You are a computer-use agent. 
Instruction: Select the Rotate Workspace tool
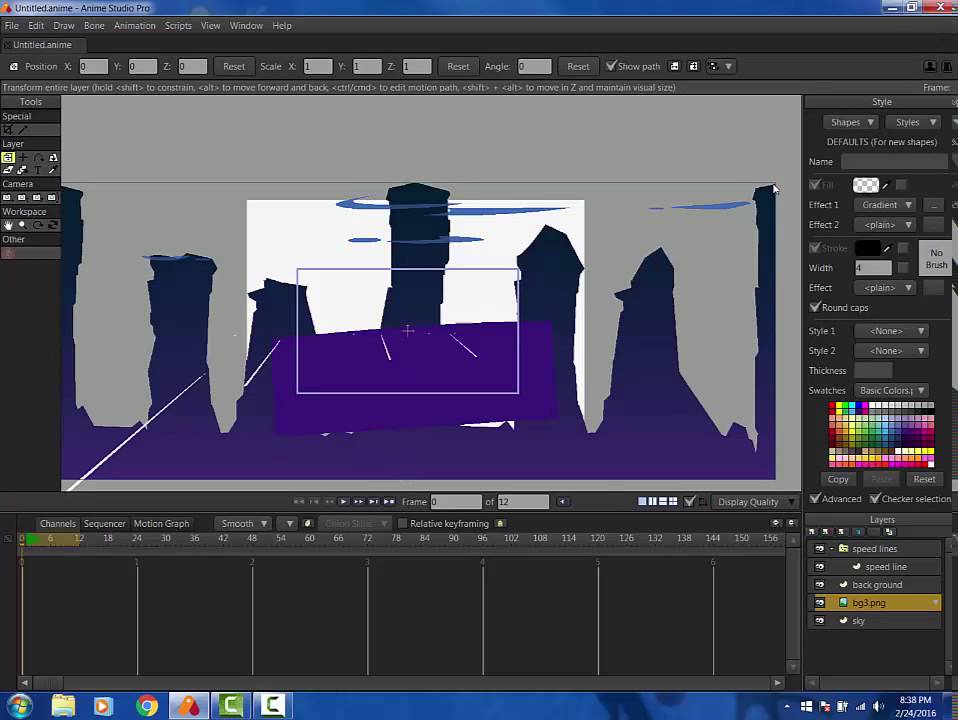click(x=38, y=225)
